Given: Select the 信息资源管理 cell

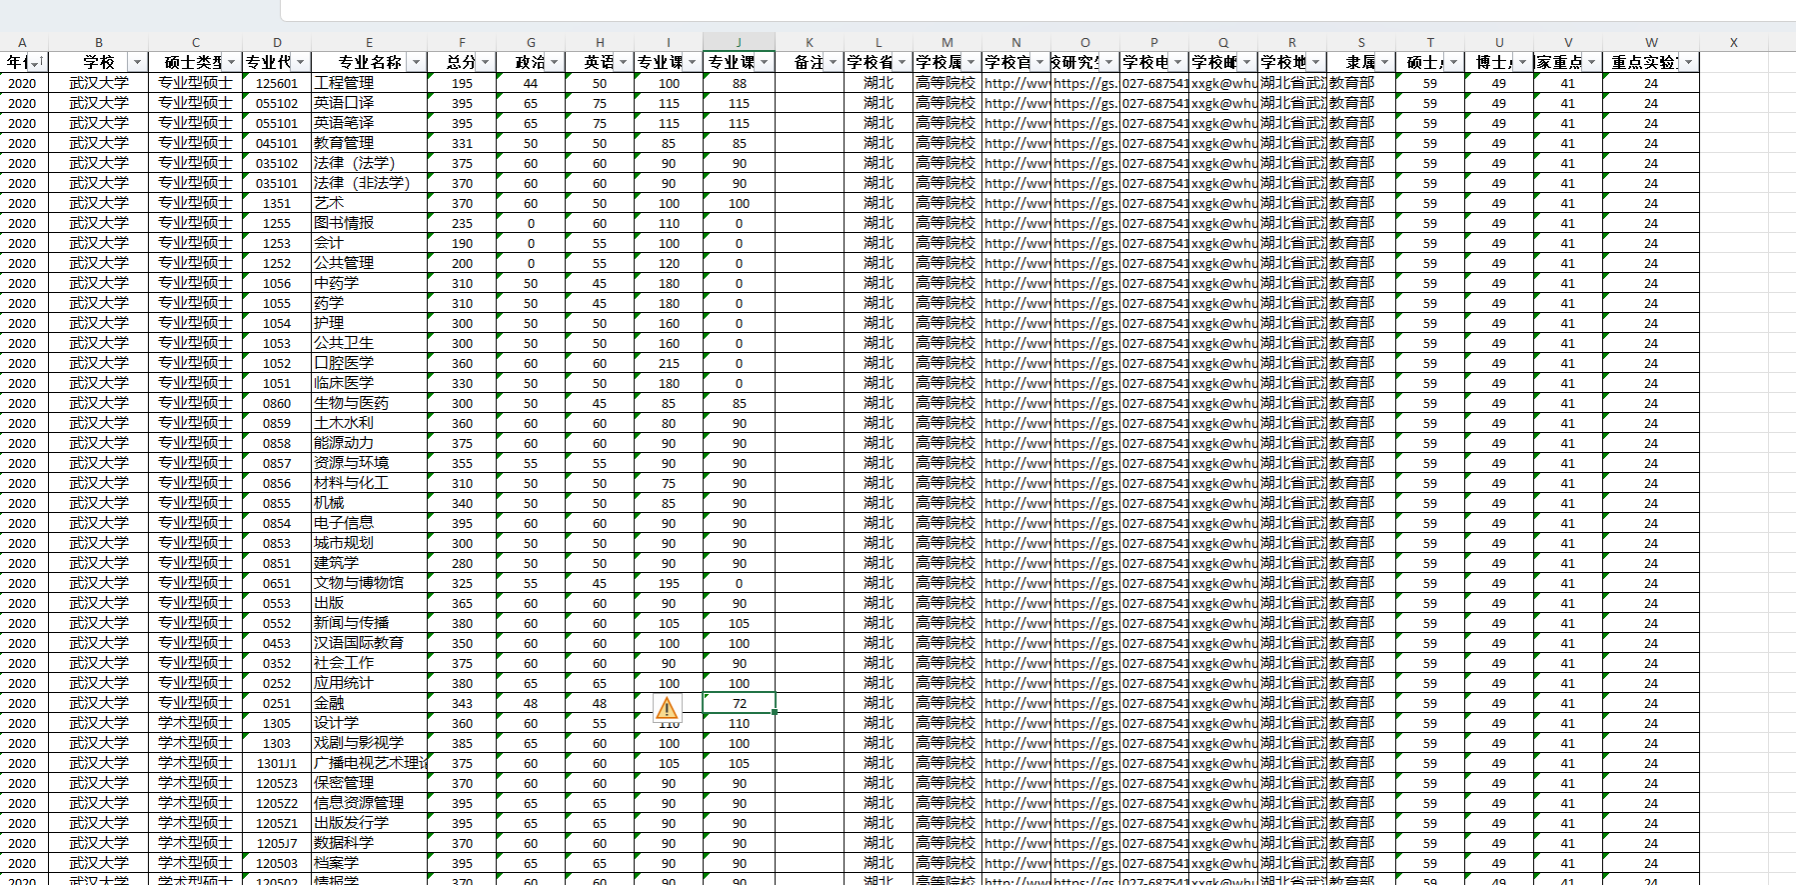Looking at the screenshot, I should [369, 803].
